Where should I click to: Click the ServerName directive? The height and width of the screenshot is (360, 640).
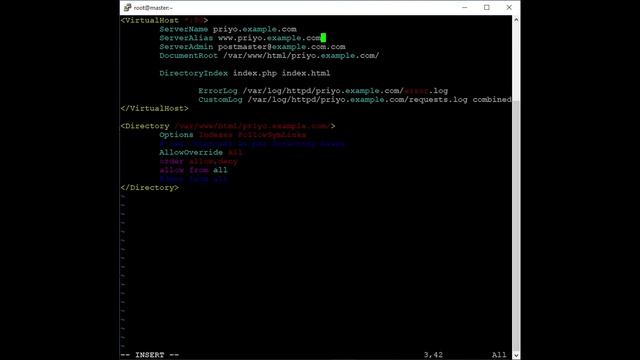click(184, 29)
